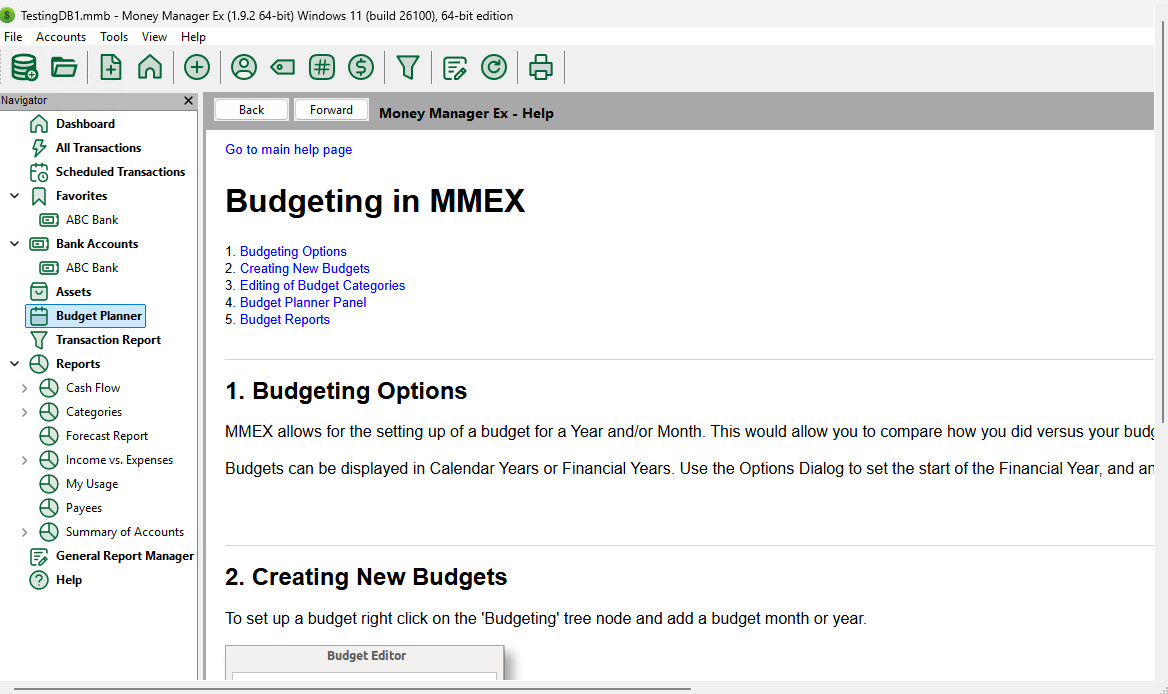Click the New Account document icon
Image resolution: width=1168 pixels, height=694 pixels.
click(x=110, y=67)
